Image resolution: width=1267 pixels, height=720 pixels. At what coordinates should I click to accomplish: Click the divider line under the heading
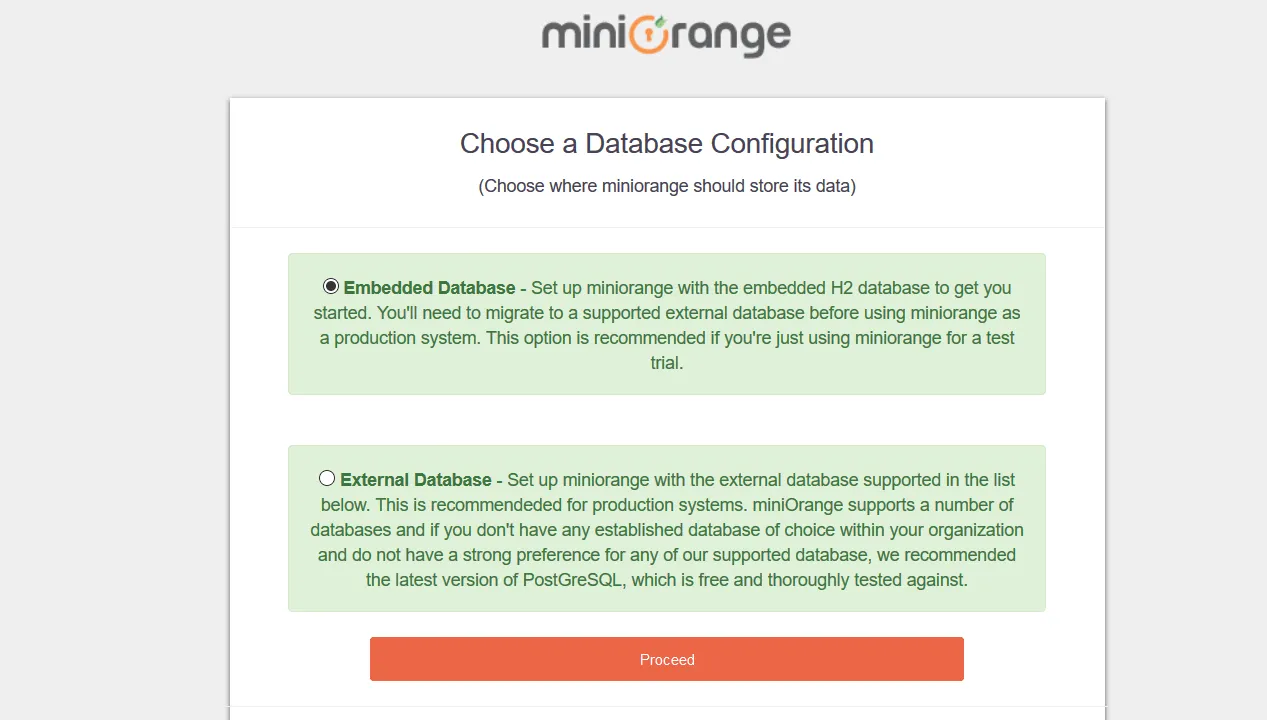666,226
